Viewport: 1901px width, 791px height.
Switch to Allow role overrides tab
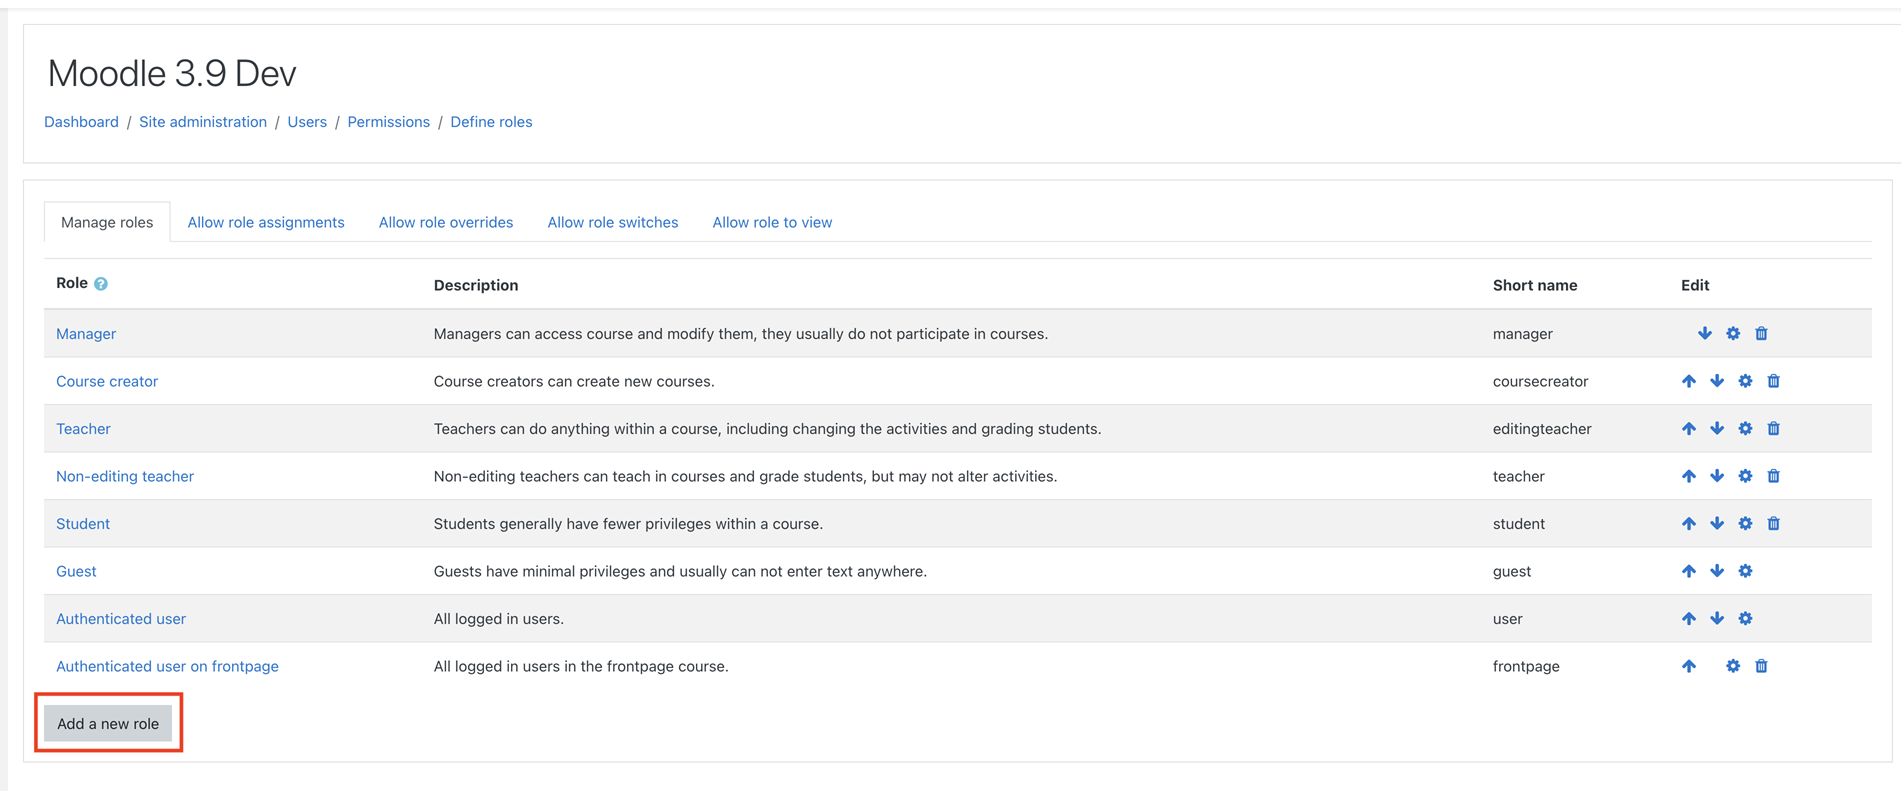446,222
